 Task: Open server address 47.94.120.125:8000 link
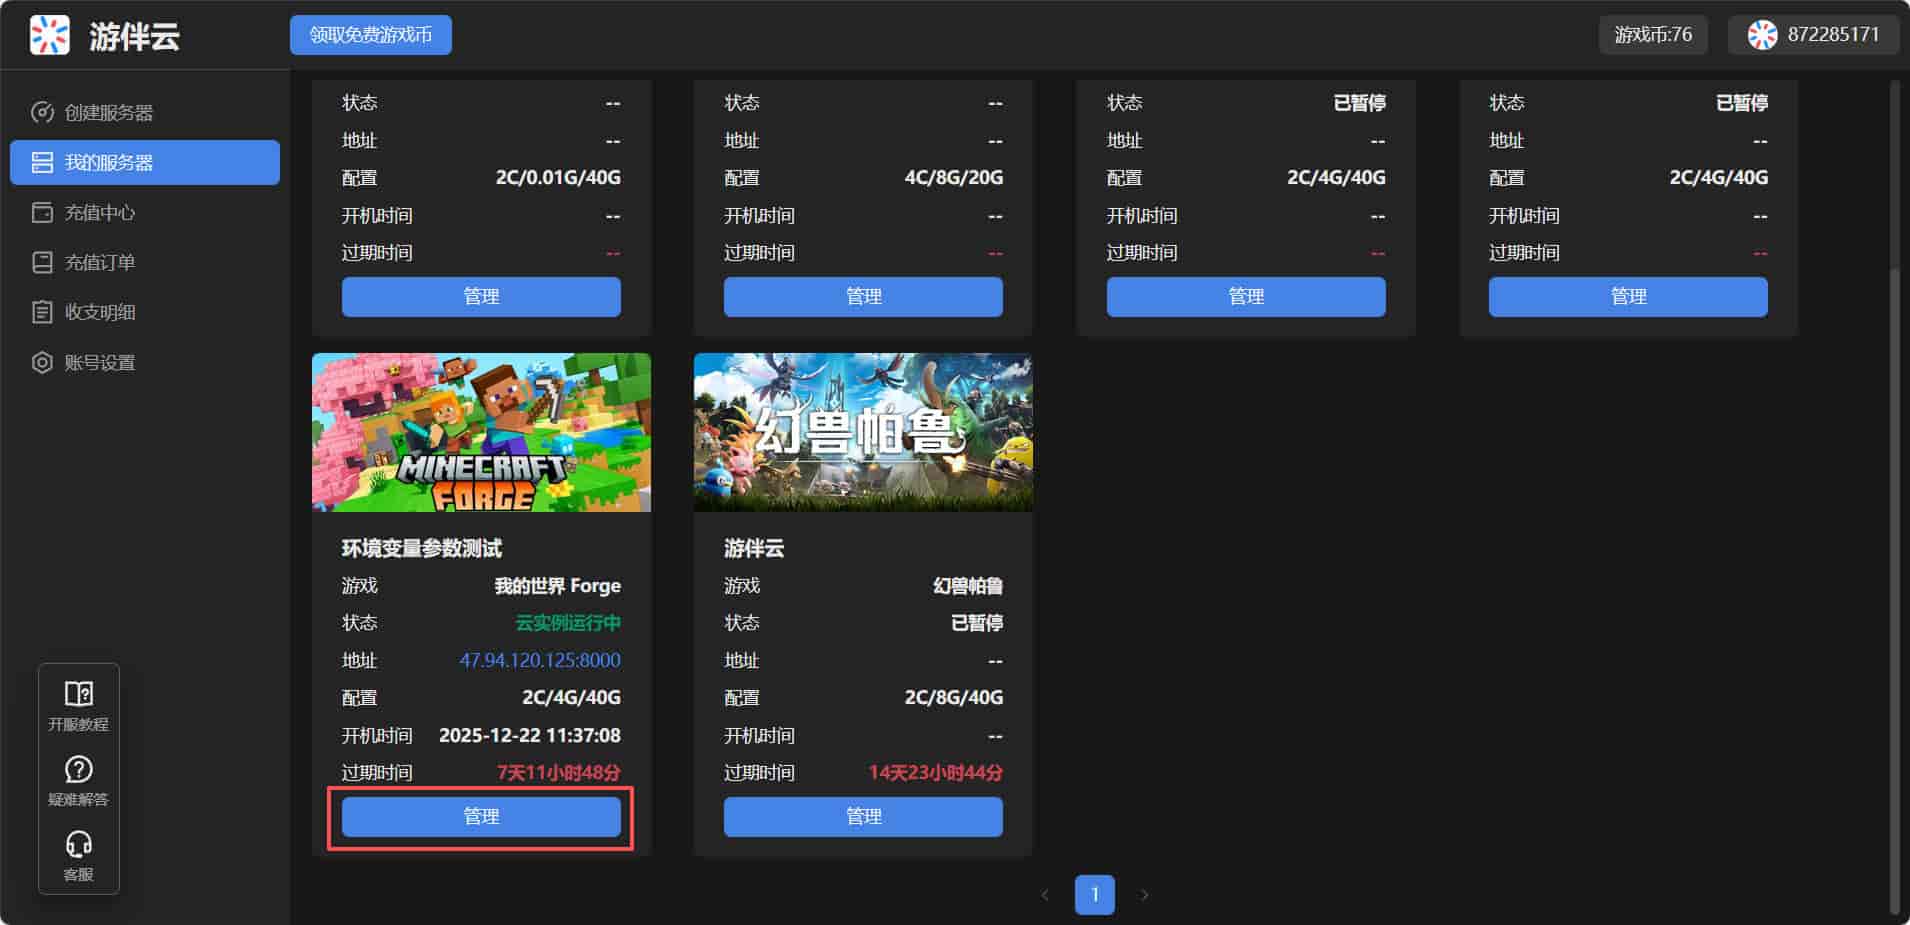coord(540,660)
